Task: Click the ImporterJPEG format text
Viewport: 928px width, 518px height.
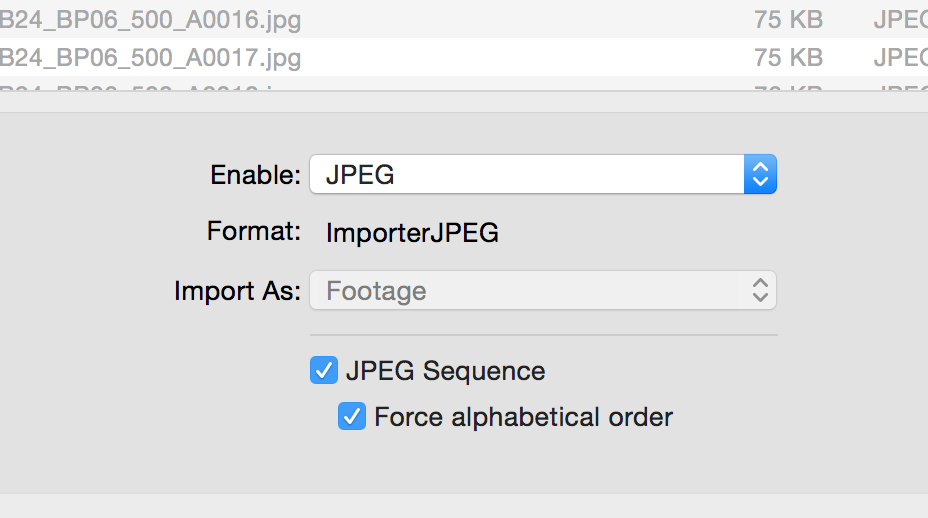Action: click(412, 233)
